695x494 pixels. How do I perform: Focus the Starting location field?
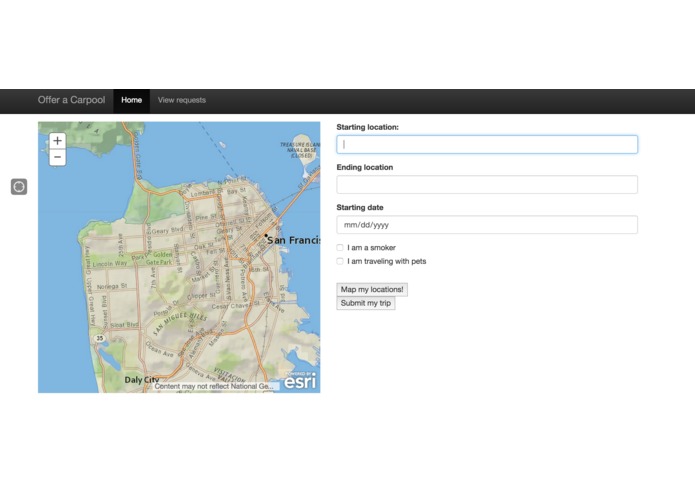[487, 144]
